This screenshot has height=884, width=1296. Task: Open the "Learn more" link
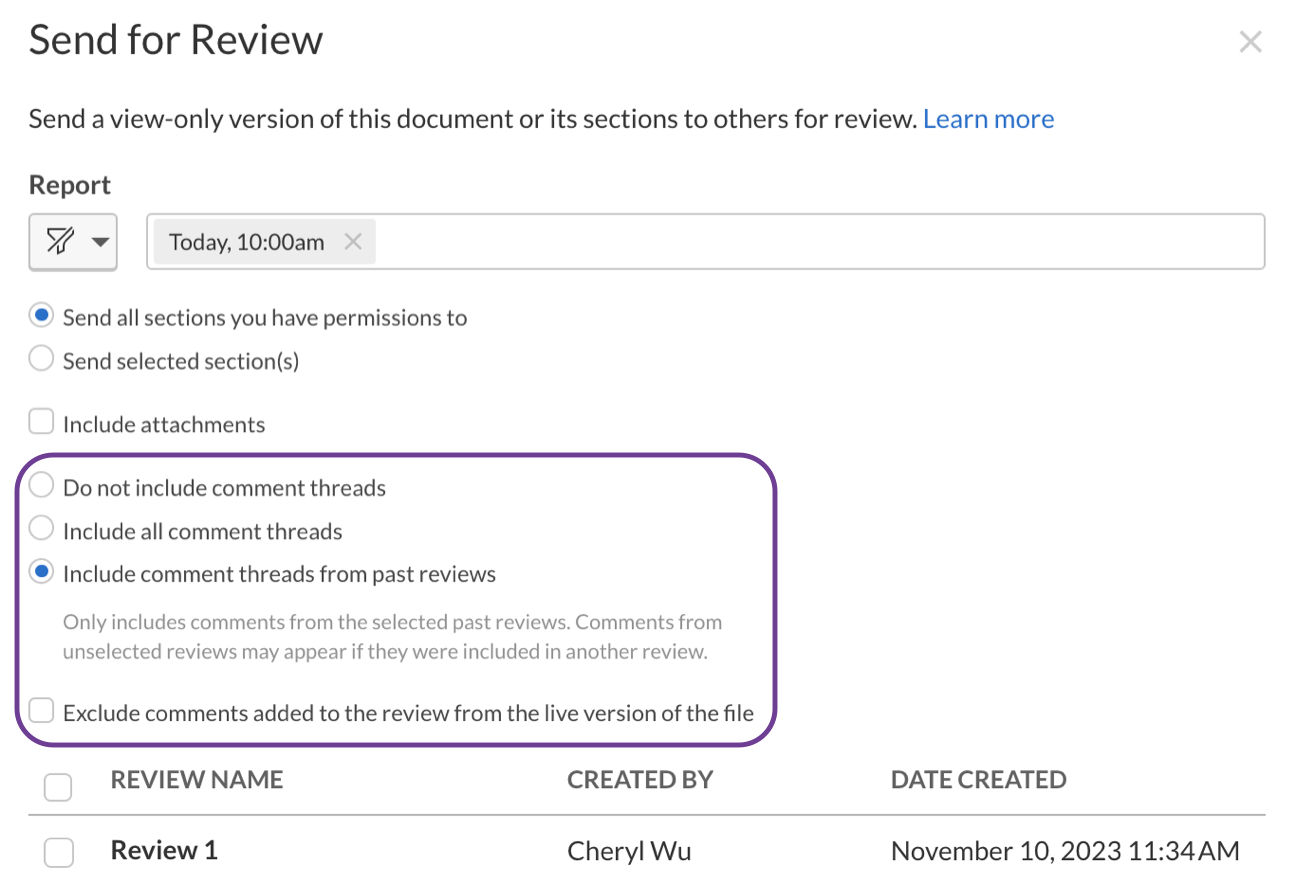tap(988, 118)
